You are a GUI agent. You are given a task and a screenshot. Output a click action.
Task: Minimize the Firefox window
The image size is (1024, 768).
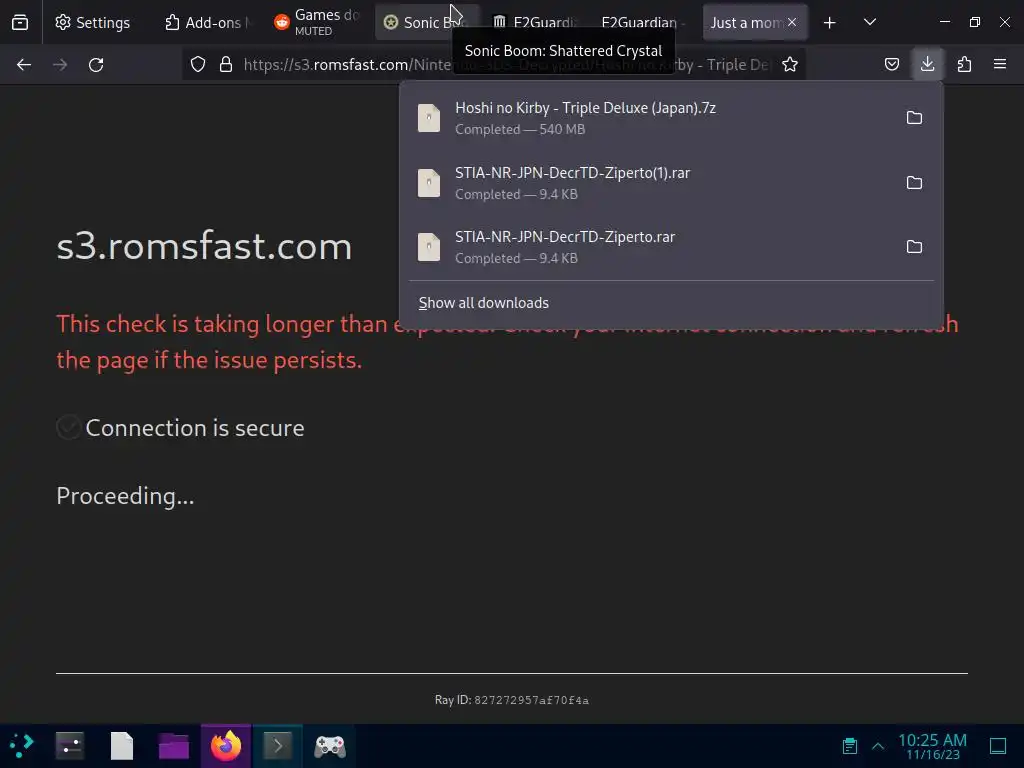point(945,22)
